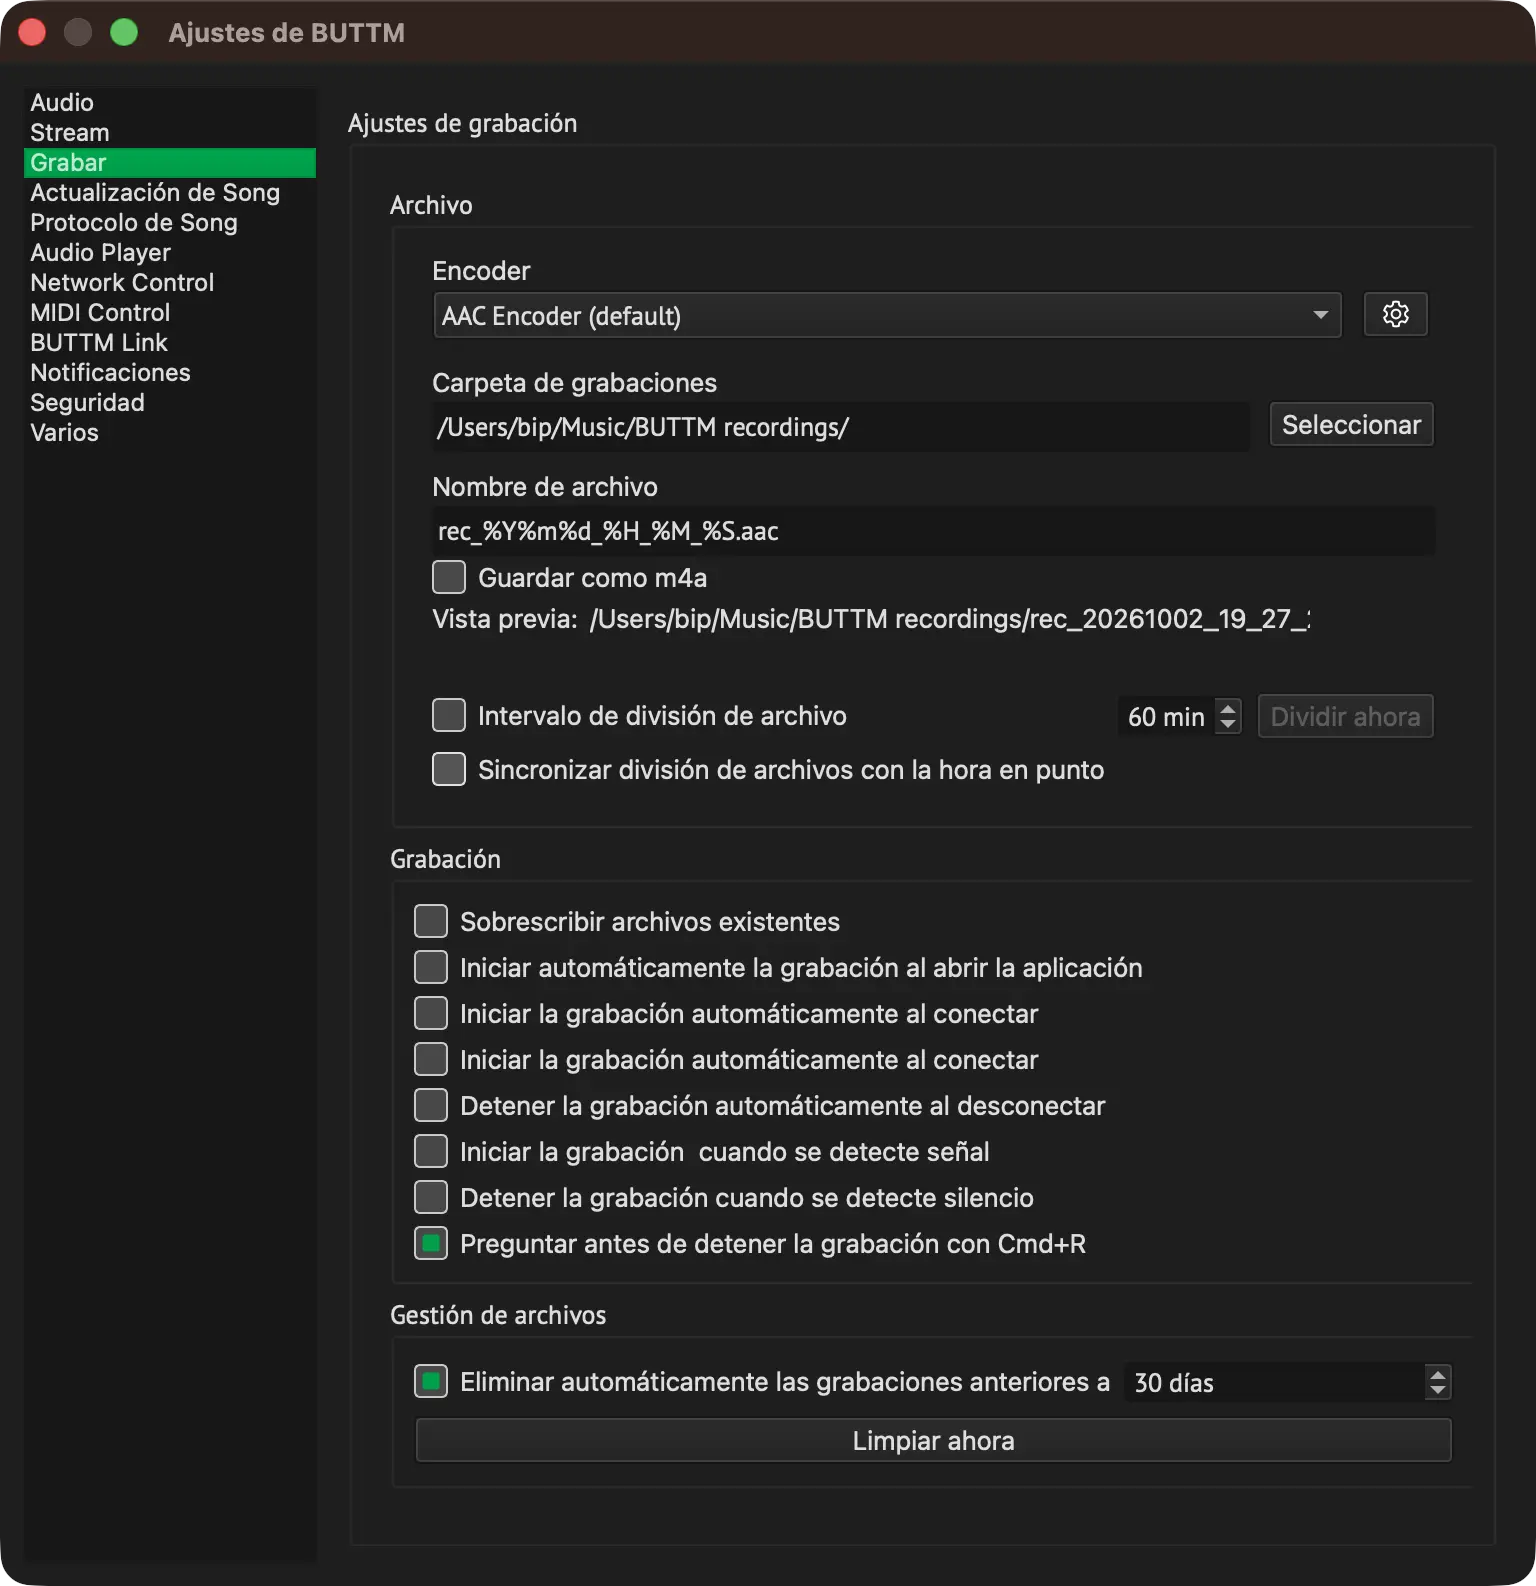Enable Guardar como m4a checkbox
Screen dimensions: 1536x1586
[x=449, y=577]
